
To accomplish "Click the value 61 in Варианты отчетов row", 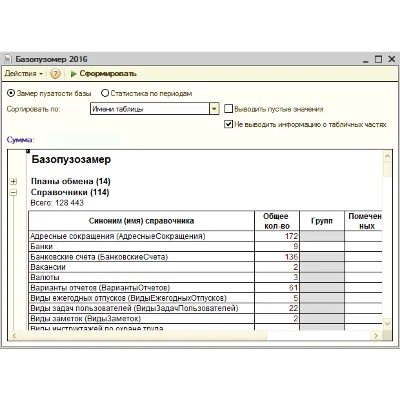I will click(x=293, y=288).
